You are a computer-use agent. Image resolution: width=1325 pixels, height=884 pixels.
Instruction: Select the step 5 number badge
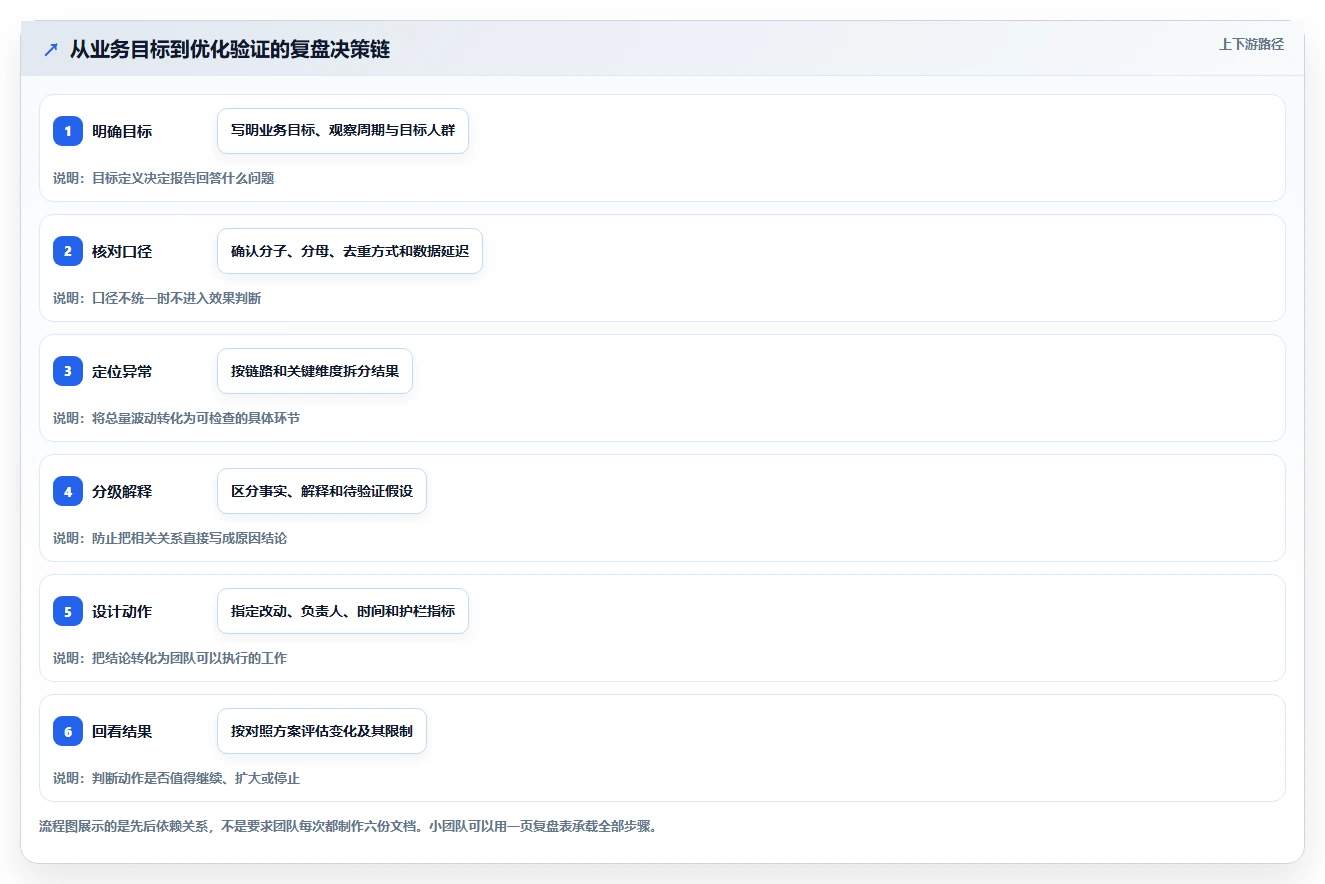coord(68,611)
